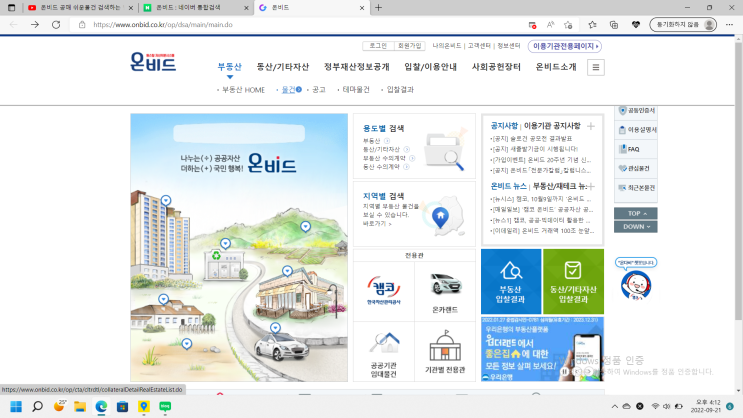The height and width of the screenshot is (418, 743).
Task: Open the 온비드소개 main menu
Action: 556,67
